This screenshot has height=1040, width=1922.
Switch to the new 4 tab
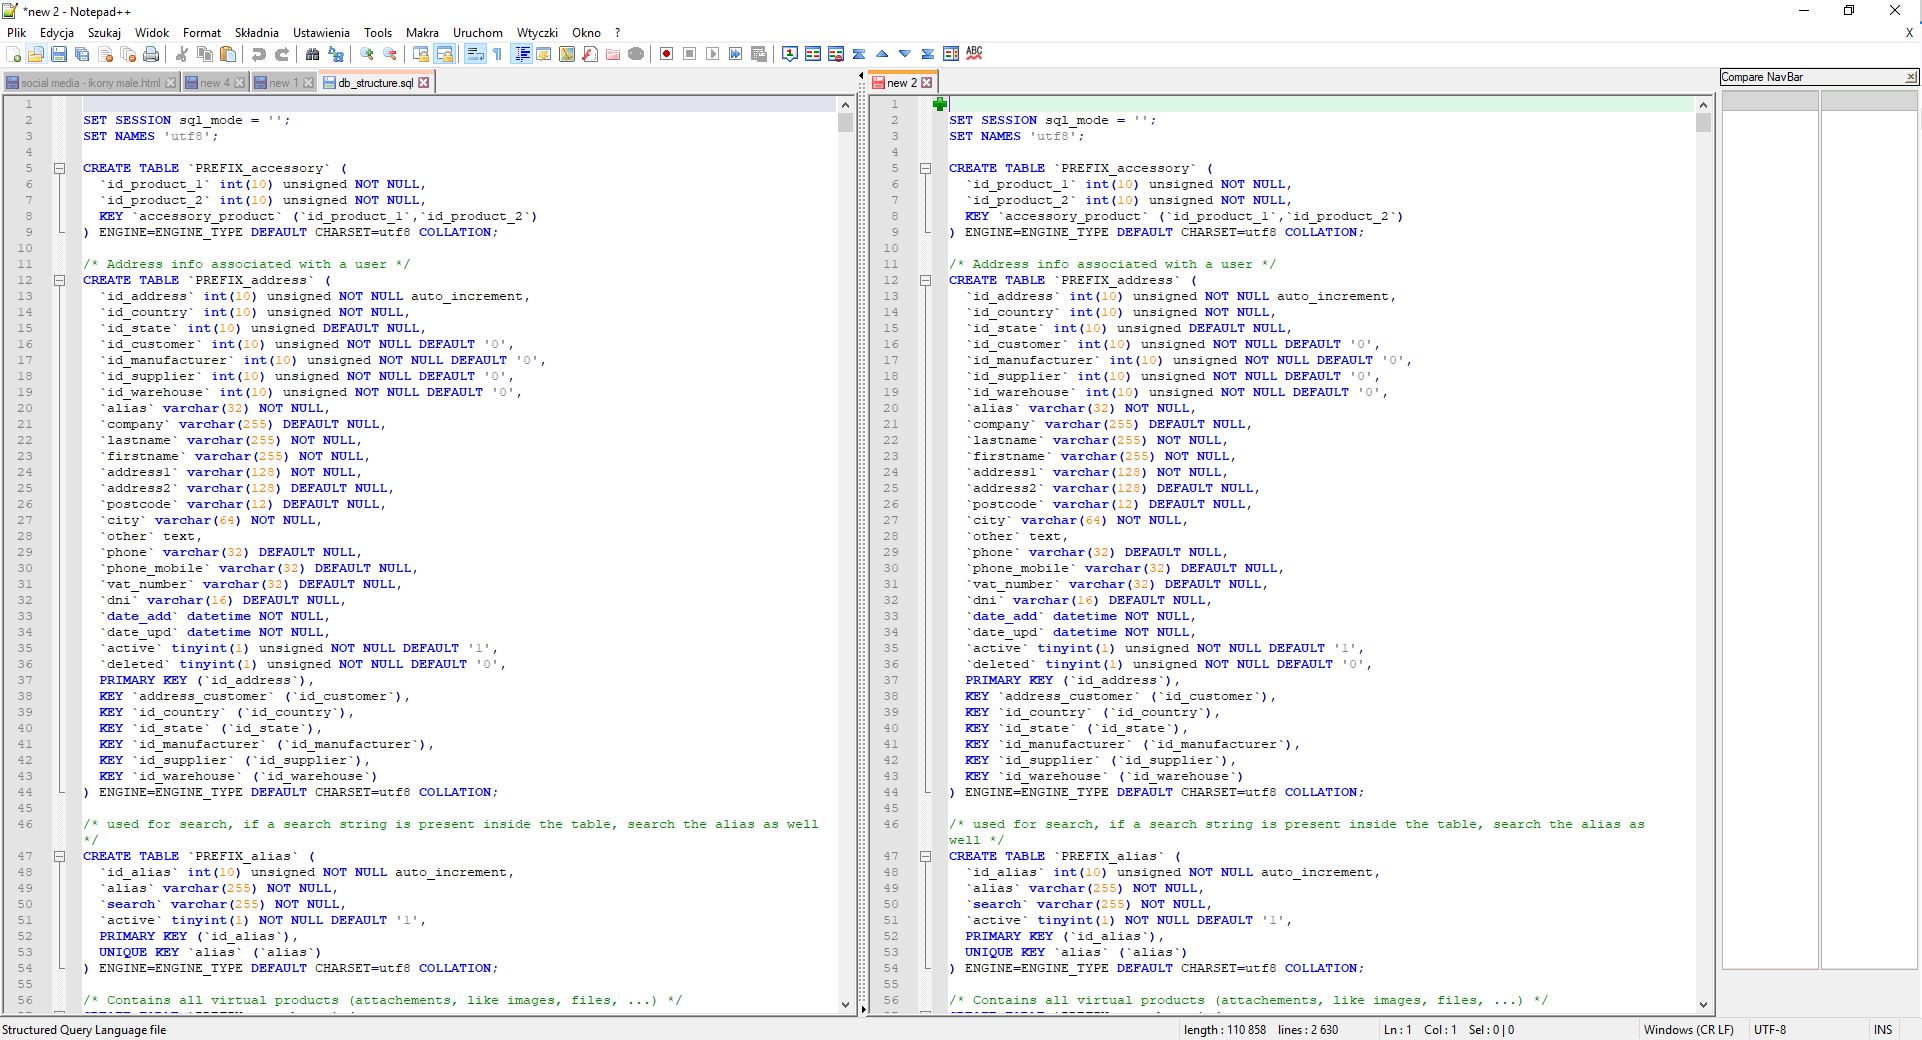pyautogui.click(x=214, y=83)
